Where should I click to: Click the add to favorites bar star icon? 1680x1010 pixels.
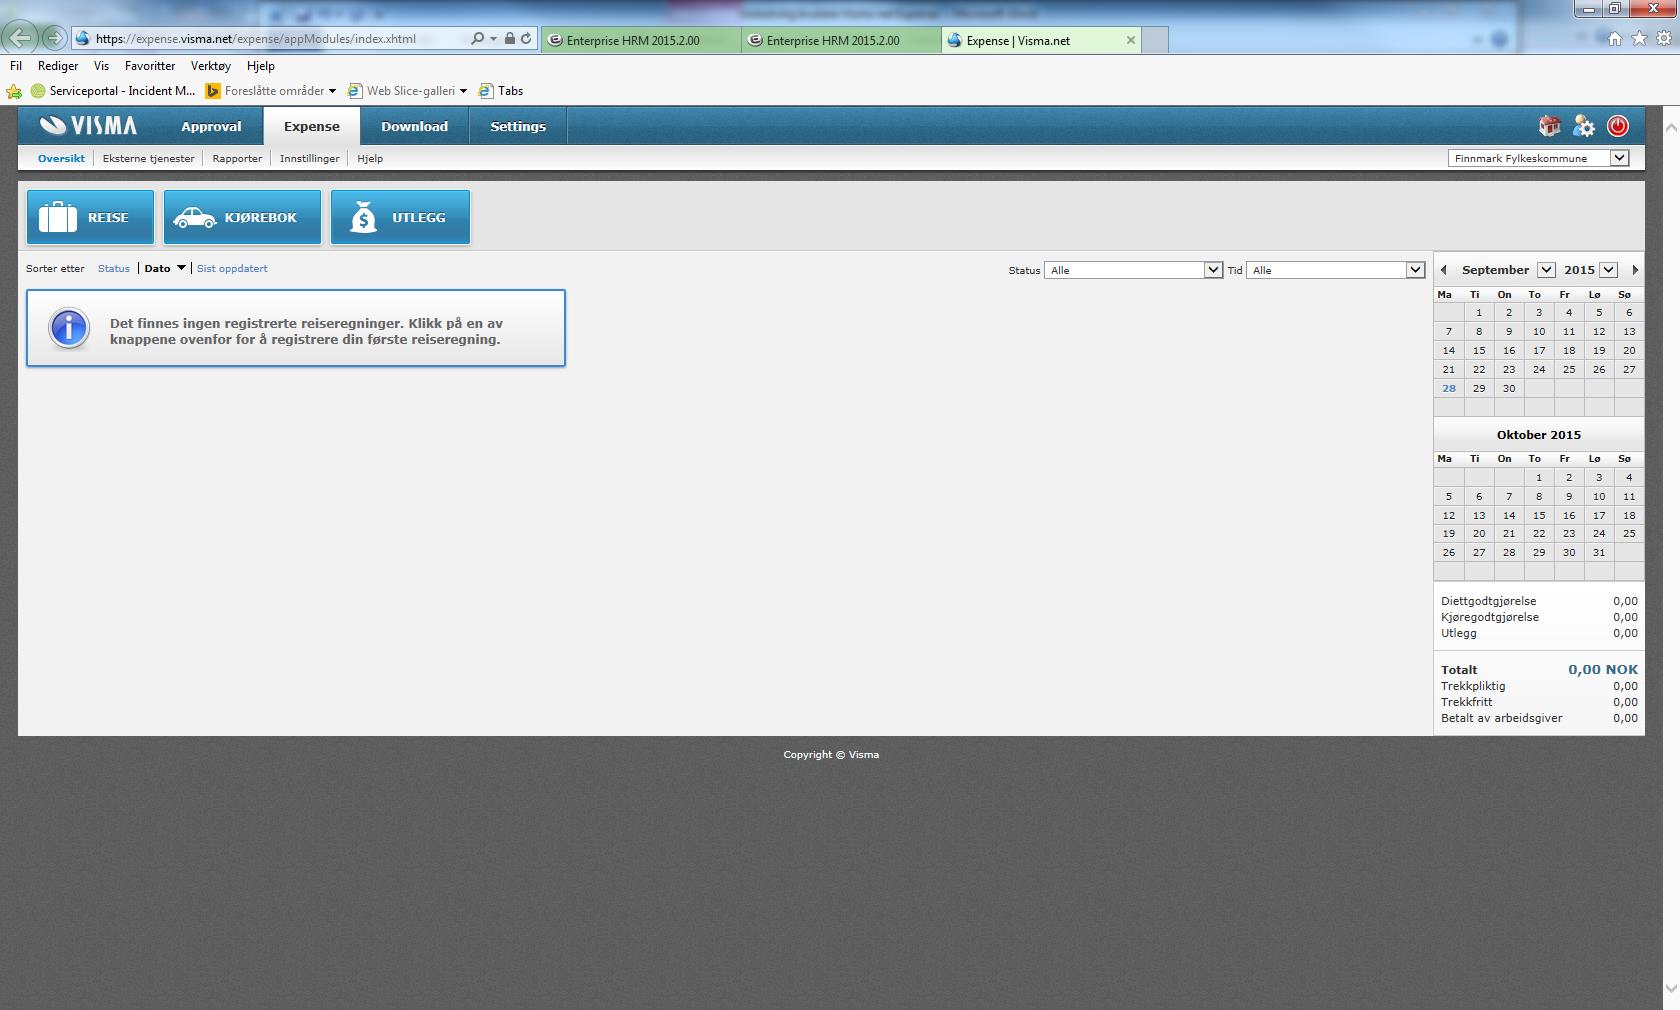(14, 91)
